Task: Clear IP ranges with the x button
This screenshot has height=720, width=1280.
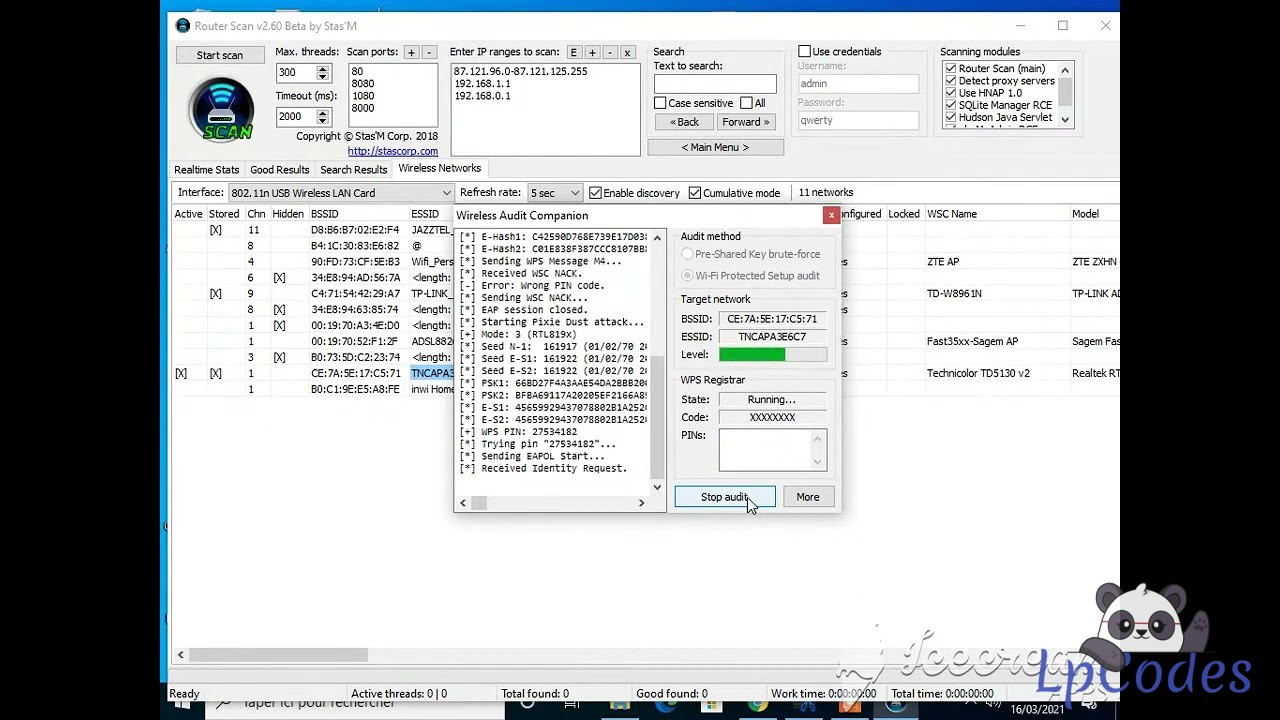Action: coord(627,52)
